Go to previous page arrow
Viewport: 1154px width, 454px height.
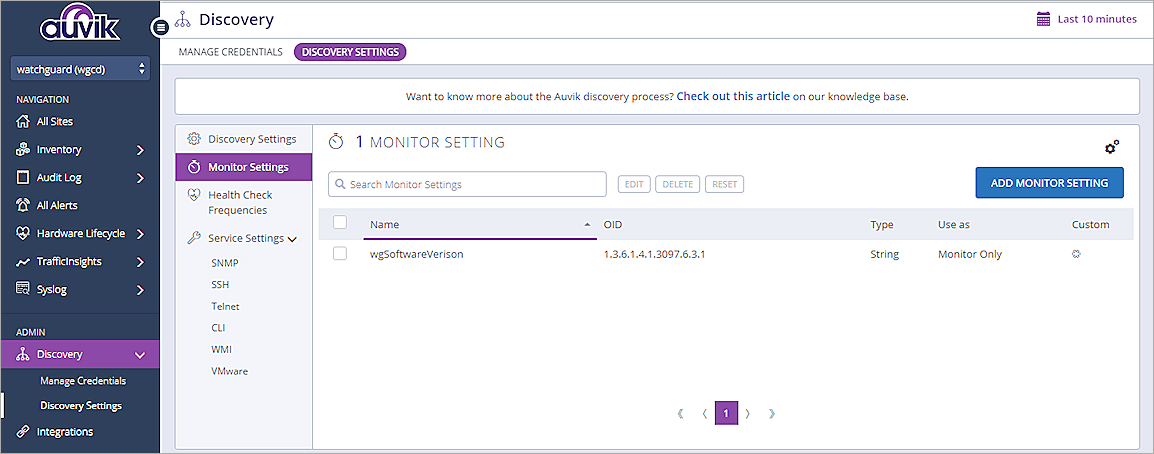coord(704,414)
